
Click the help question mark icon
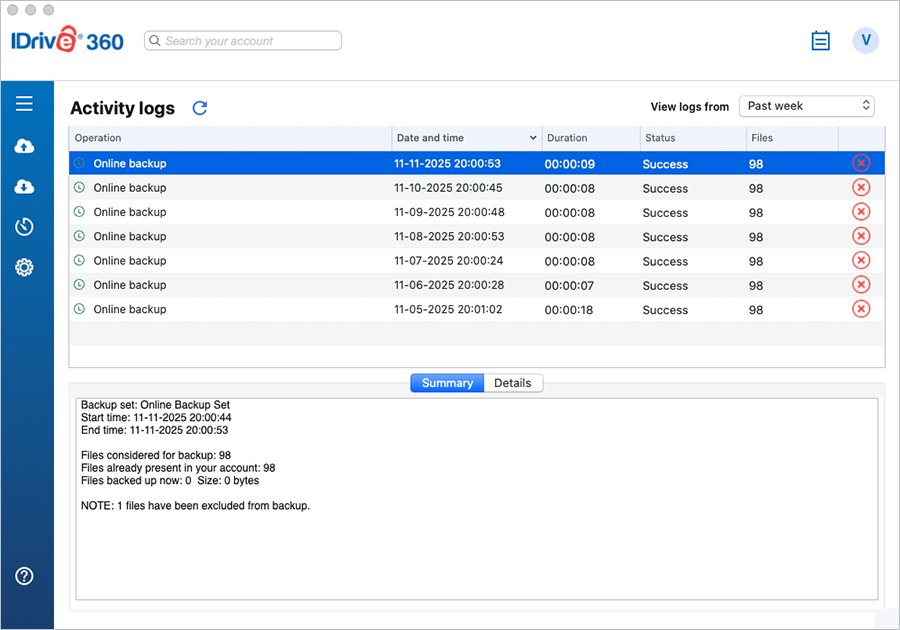(x=25, y=576)
